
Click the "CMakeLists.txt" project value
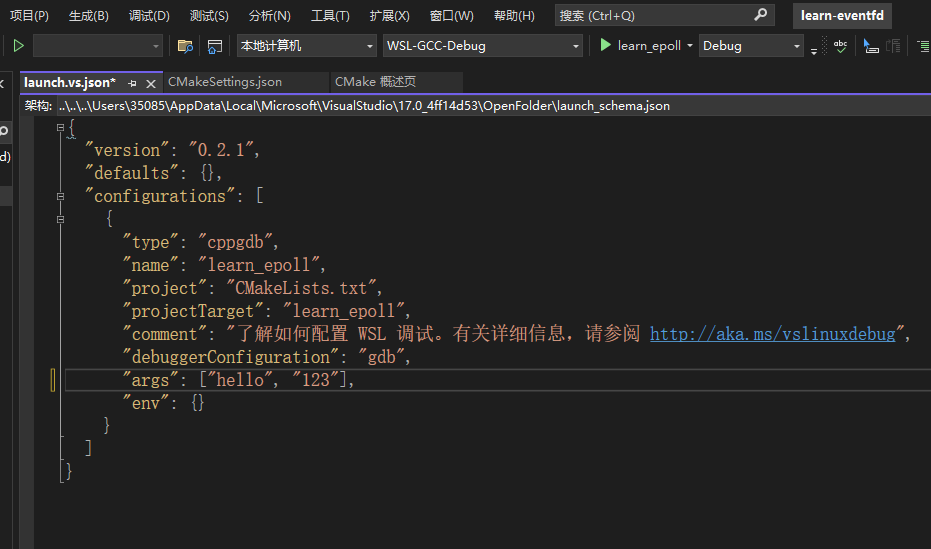point(301,288)
